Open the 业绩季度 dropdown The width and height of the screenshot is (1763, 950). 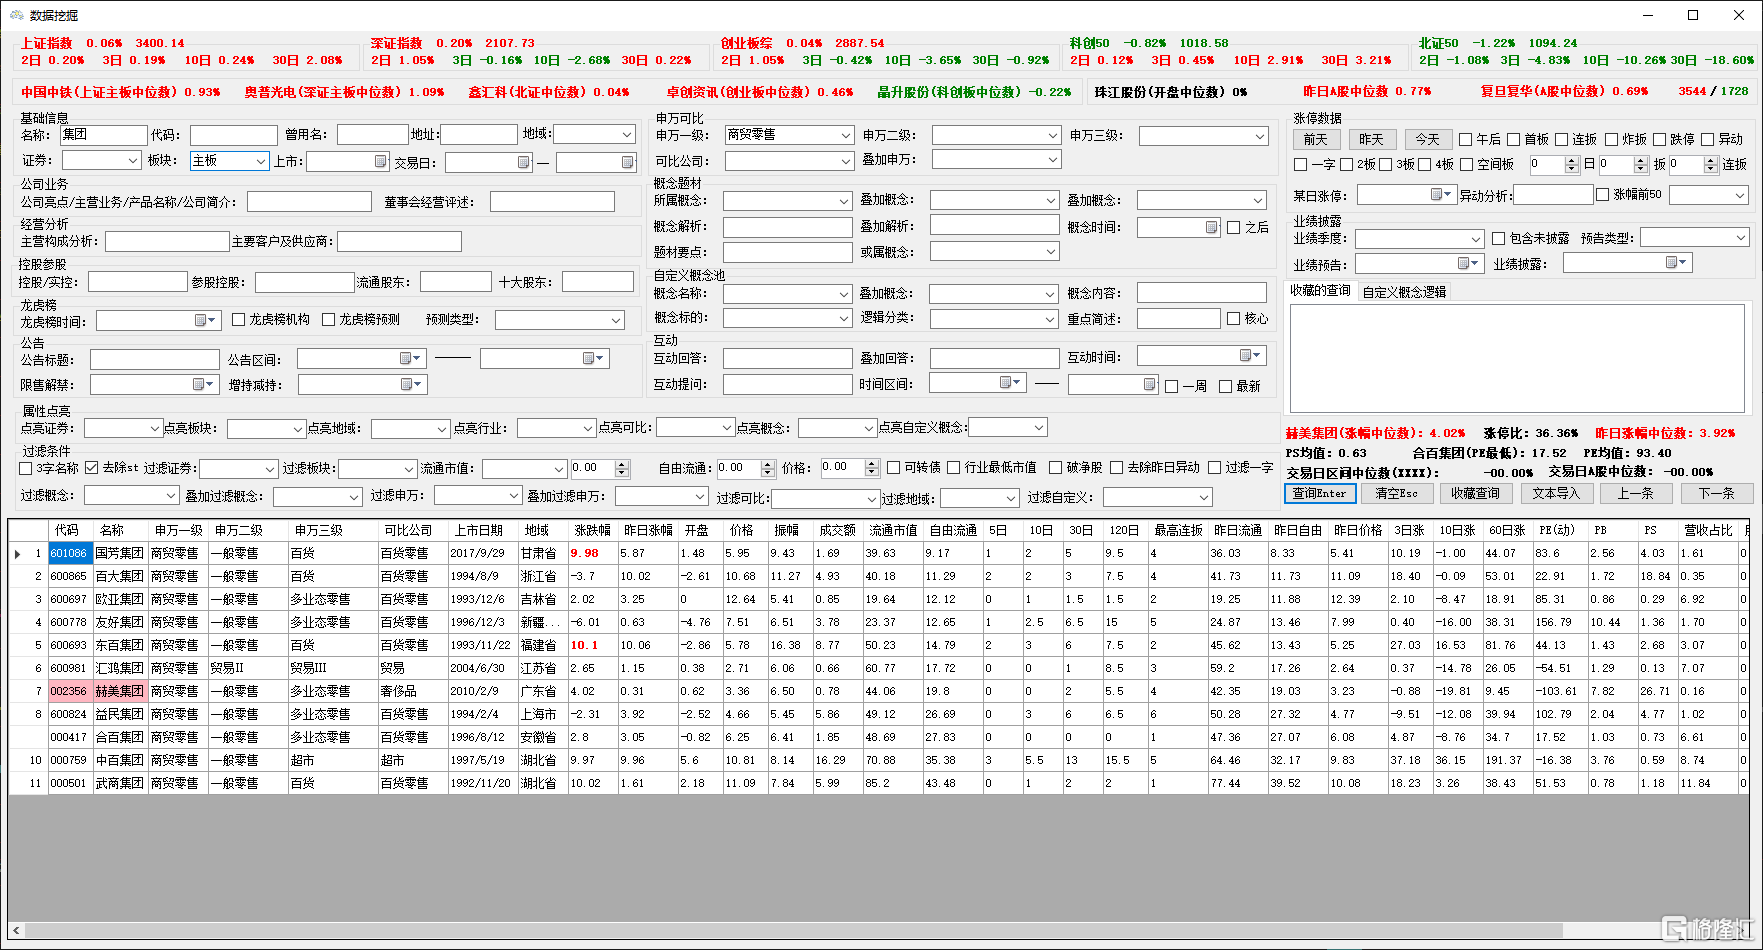pyautogui.click(x=1419, y=239)
